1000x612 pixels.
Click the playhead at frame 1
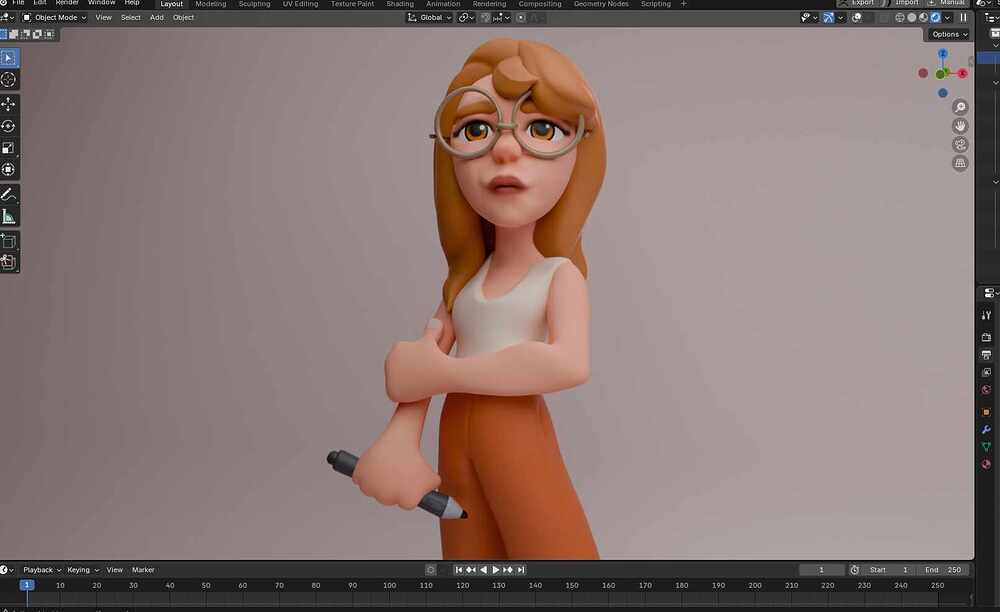click(x=27, y=585)
